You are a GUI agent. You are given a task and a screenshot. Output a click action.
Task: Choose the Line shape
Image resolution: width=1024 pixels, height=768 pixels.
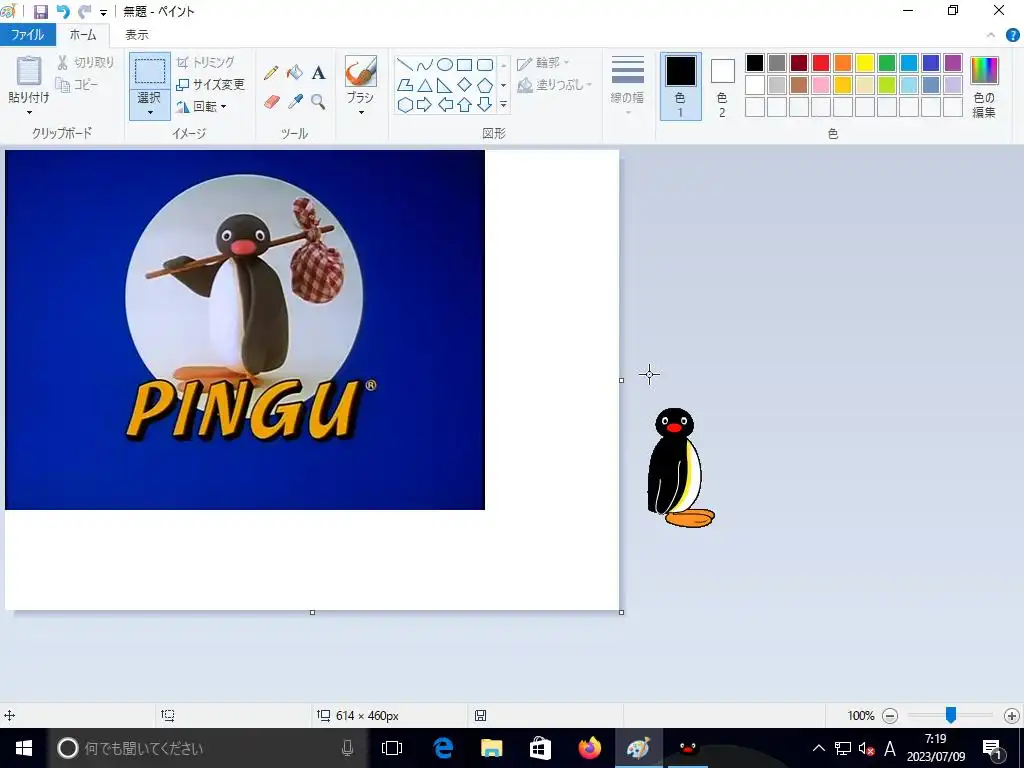[x=405, y=65]
